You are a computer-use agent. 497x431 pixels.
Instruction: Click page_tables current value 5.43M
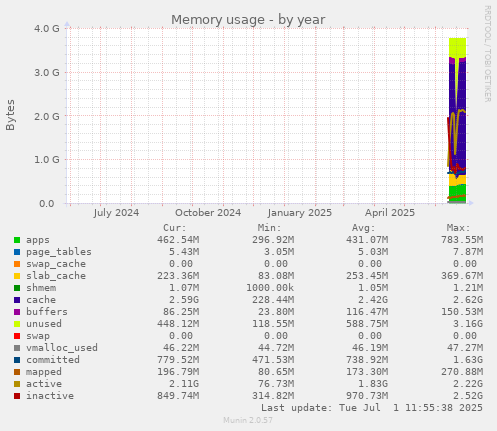pyautogui.click(x=184, y=252)
